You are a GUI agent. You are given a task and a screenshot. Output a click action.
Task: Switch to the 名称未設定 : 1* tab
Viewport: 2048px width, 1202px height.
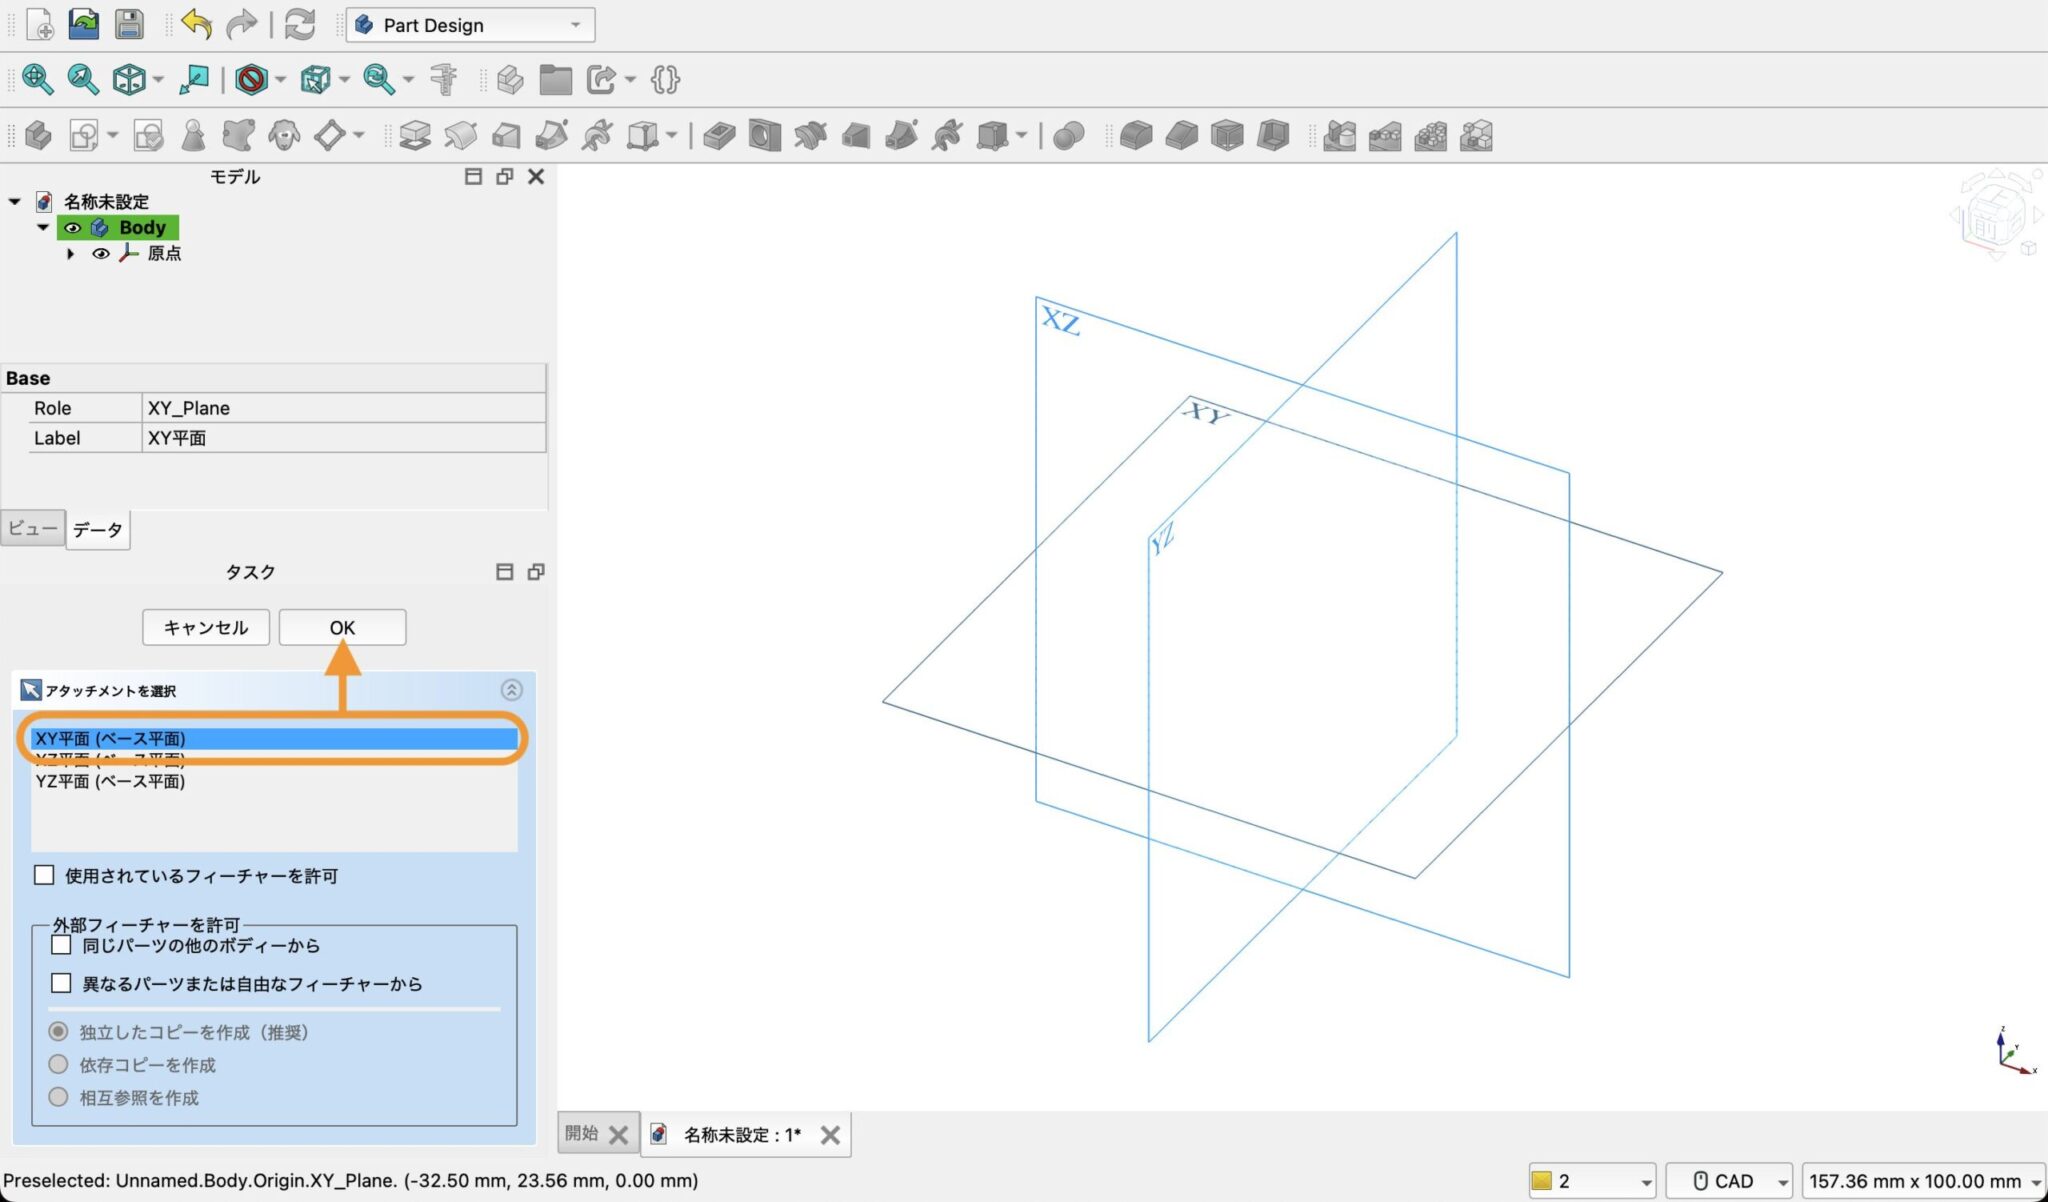click(x=742, y=1135)
